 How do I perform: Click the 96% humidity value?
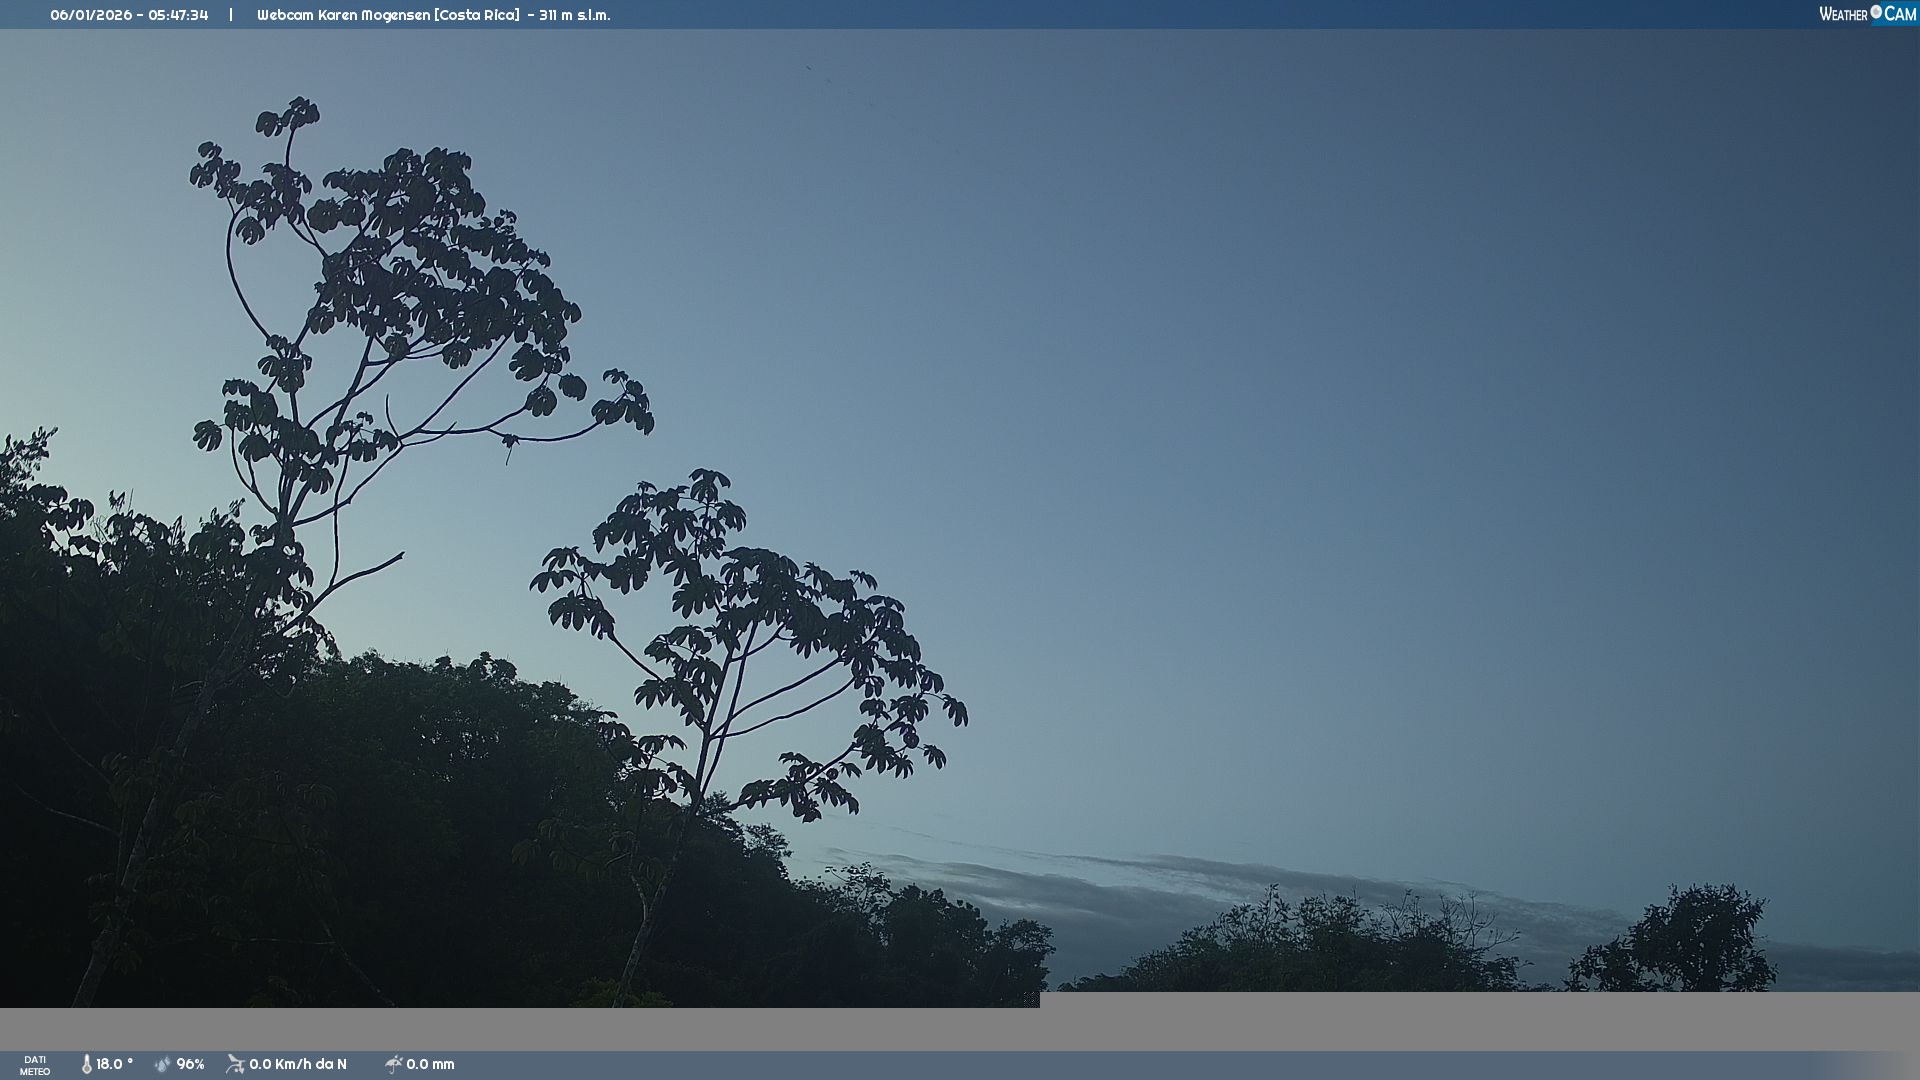[190, 1064]
